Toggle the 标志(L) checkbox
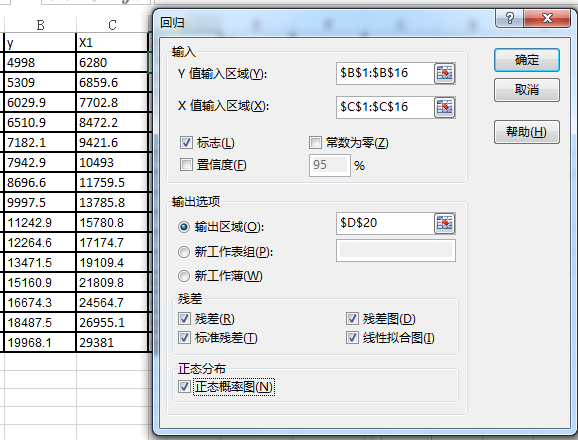The height and width of the screenshot is (440, 578). 186,142
